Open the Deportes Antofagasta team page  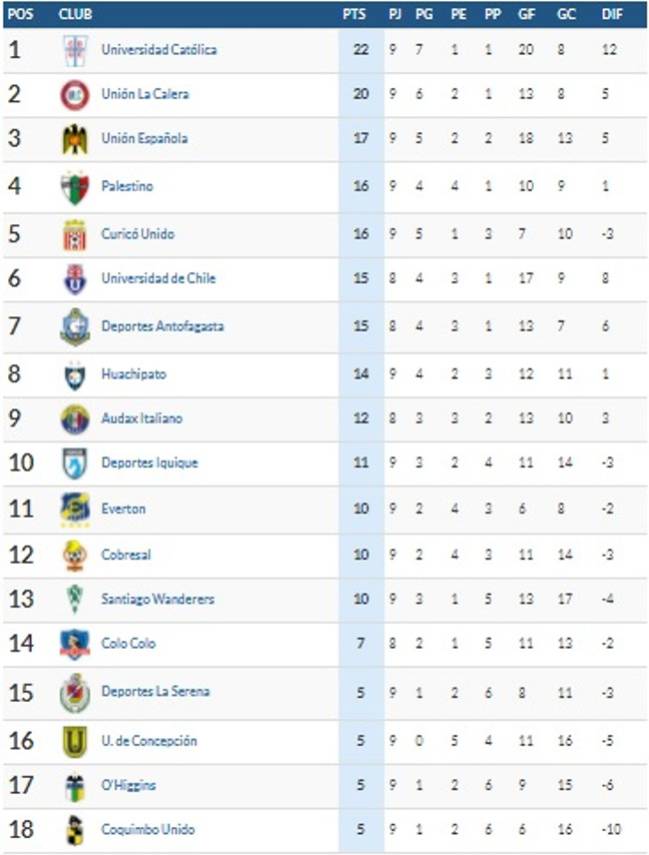tap(163, 326)
